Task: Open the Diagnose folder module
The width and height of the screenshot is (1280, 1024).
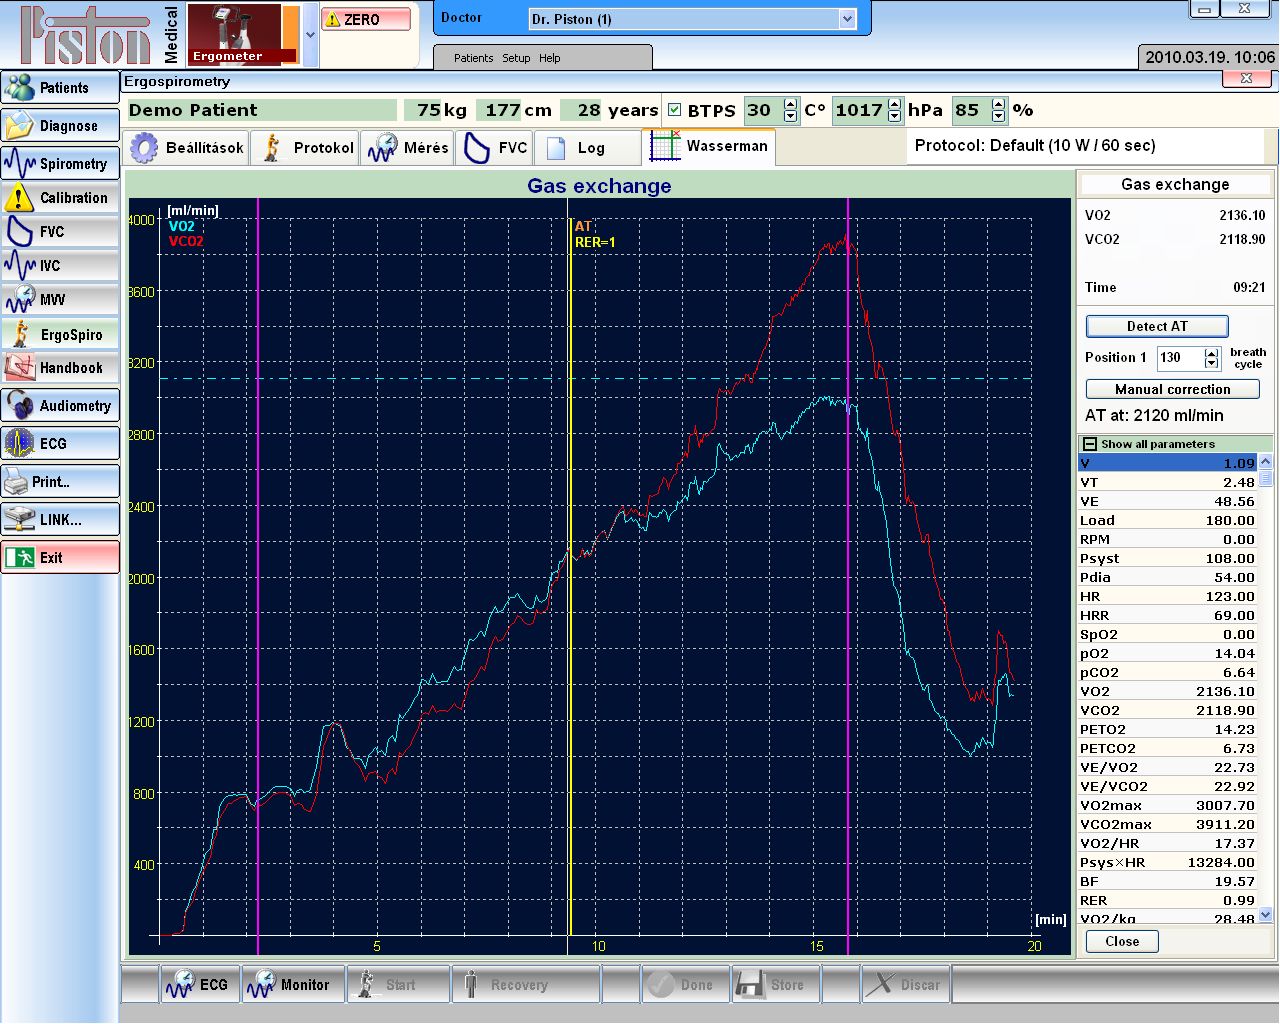Action: tap(60, 126)
